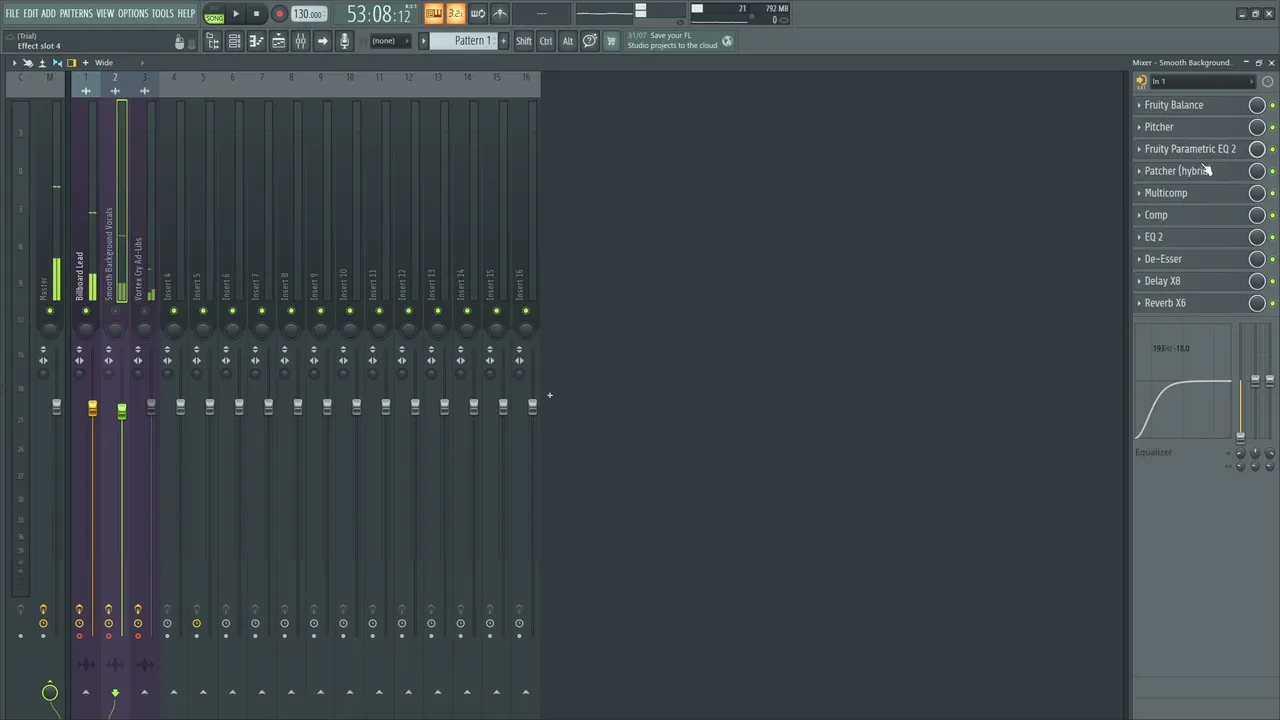
Task: Click the latency clock icon beside In 1
Action: click(x=1268, y=82)
